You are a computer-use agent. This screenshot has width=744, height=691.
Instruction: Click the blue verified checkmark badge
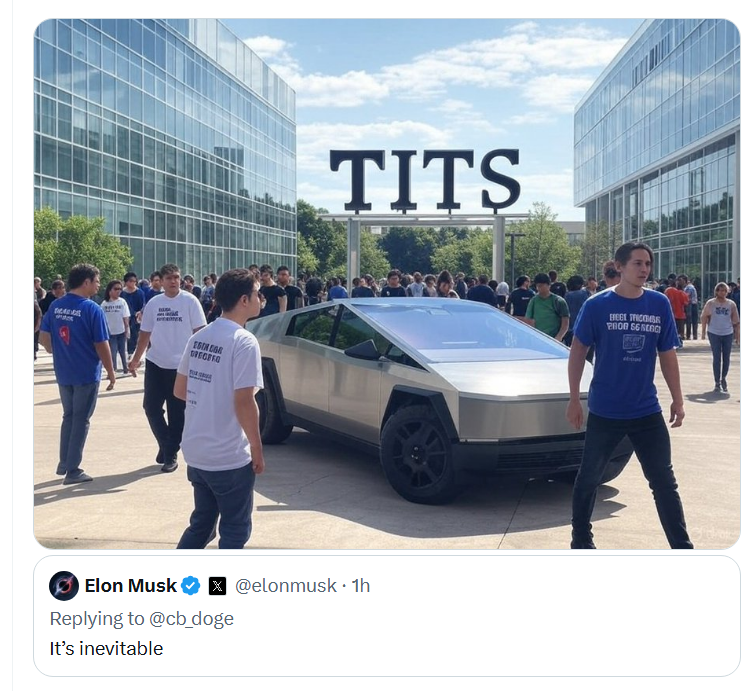[191, 586]
